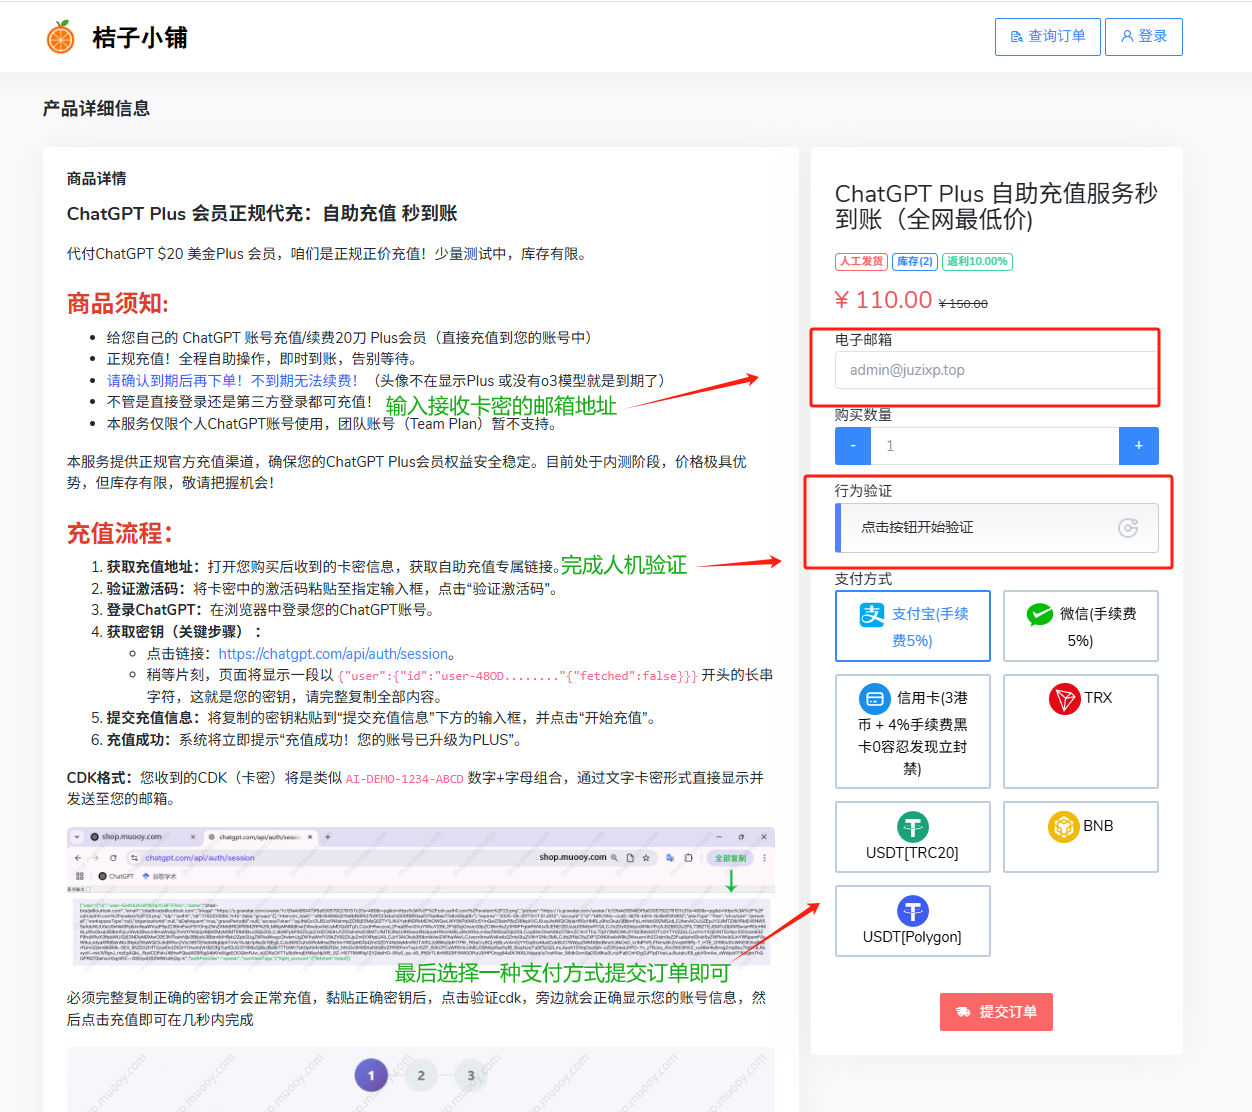Click the green USDT TRC20 coin icon
The width and height of the screenshot is (1252, 1112).
[912, 826]
